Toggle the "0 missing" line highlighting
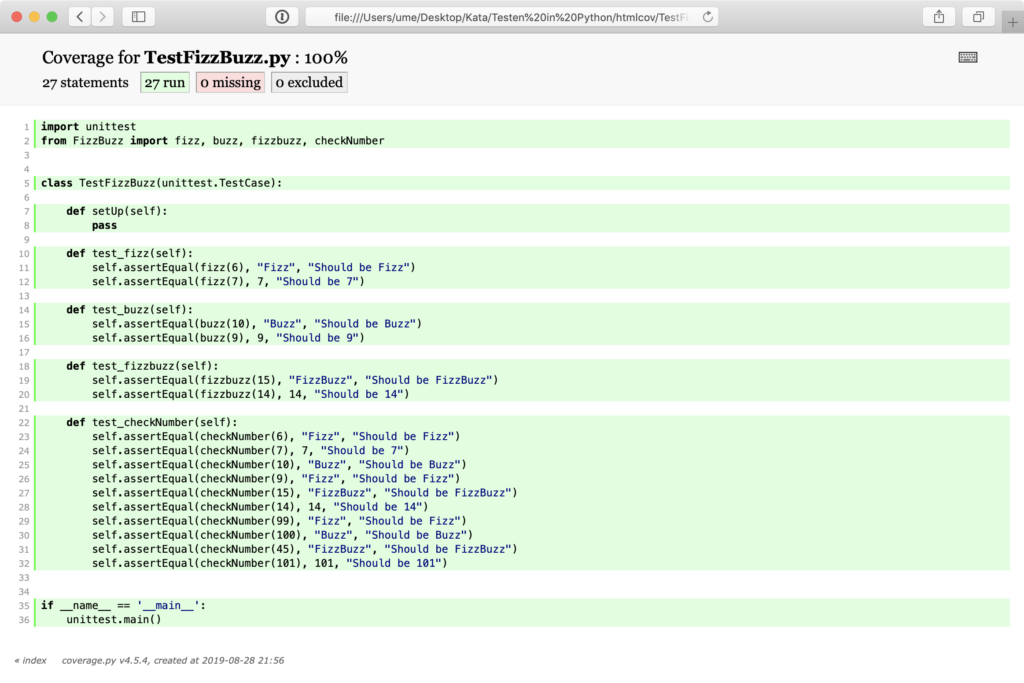The height and width of the screenshot is (683, 1024). coord(230,82)
